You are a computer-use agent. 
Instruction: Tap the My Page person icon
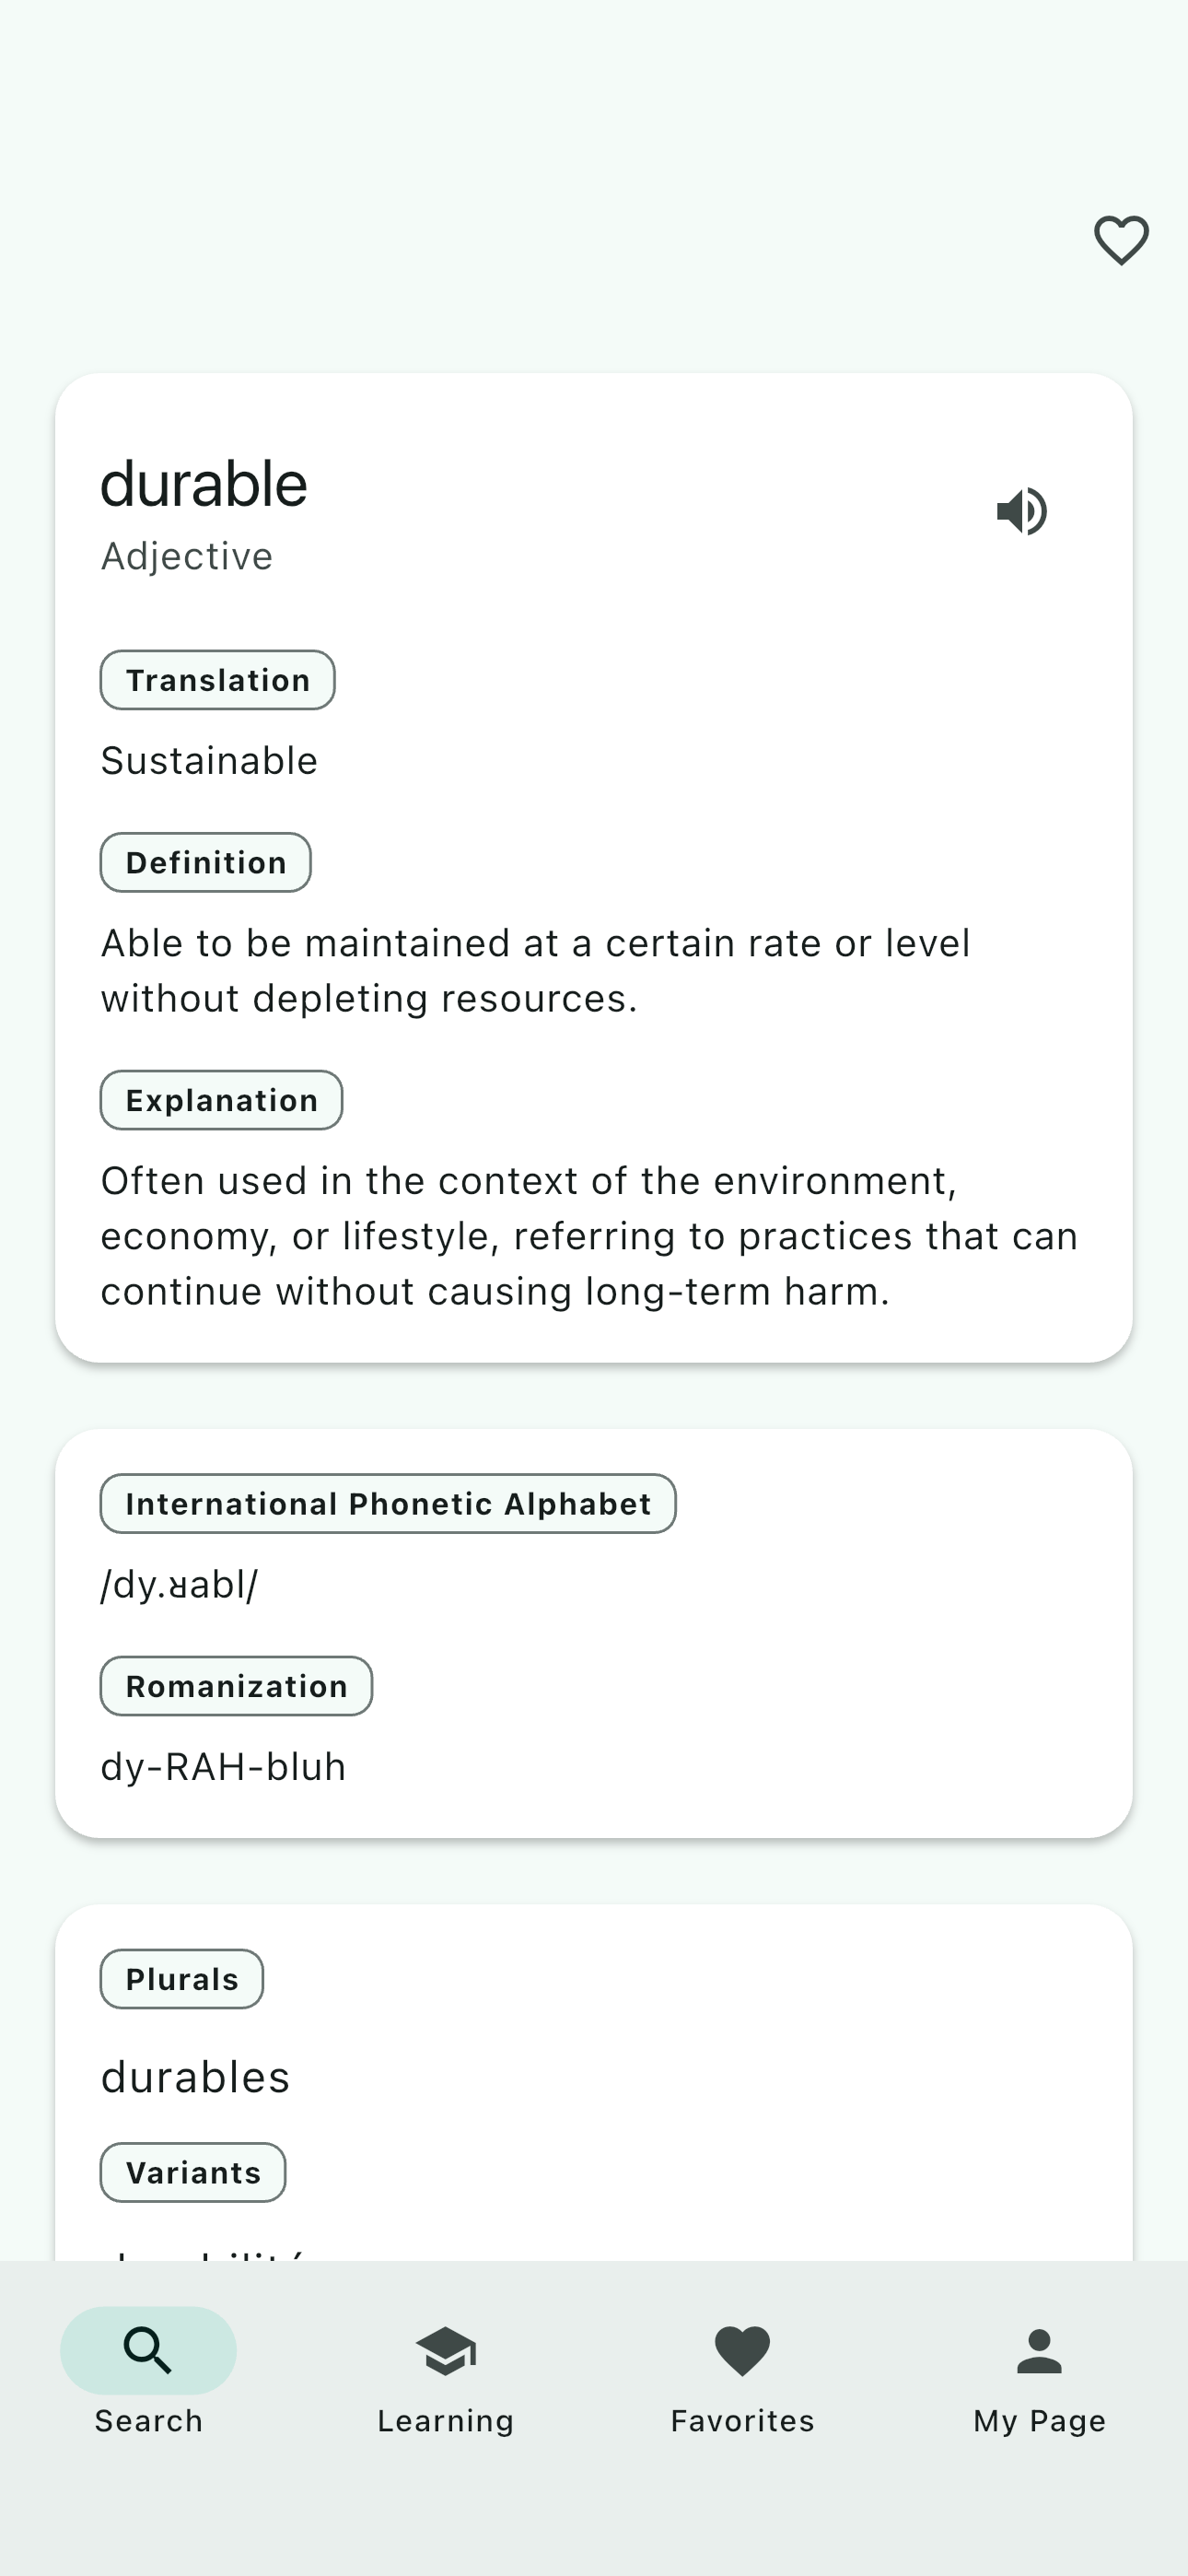click(x=1039, y=2350)
